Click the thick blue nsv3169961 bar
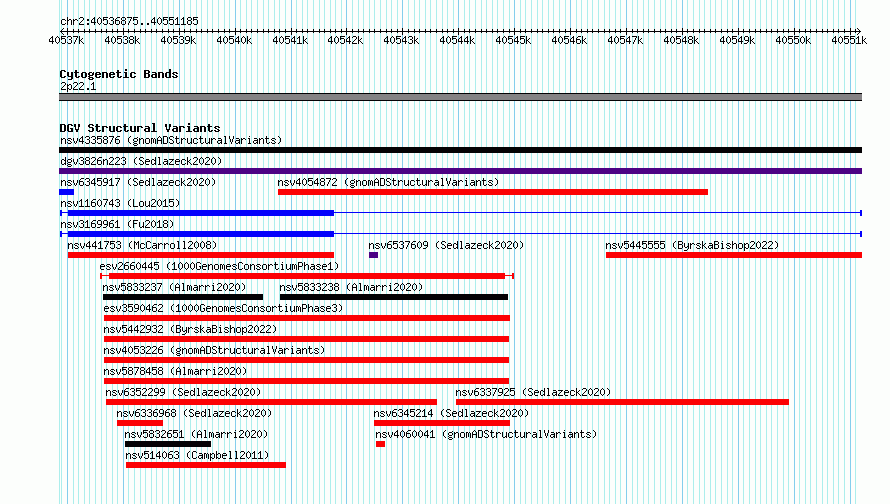 (201, 234)
